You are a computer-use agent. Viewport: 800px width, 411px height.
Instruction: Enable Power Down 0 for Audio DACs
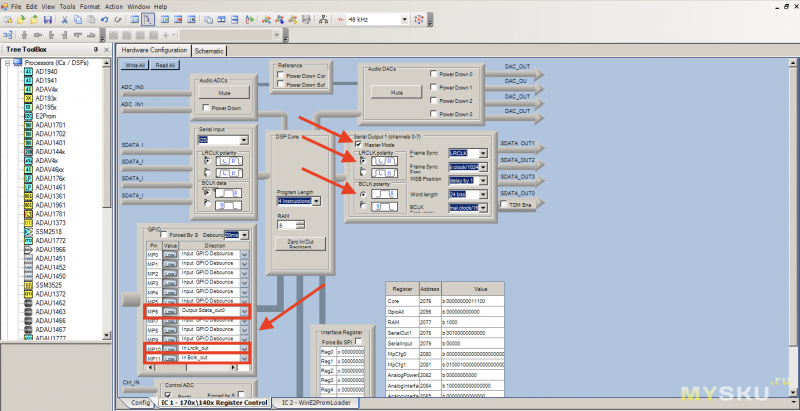click(432, 74)
